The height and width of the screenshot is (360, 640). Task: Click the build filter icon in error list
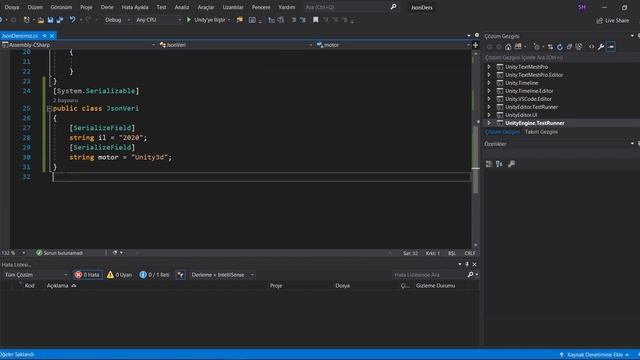point(180,275)
